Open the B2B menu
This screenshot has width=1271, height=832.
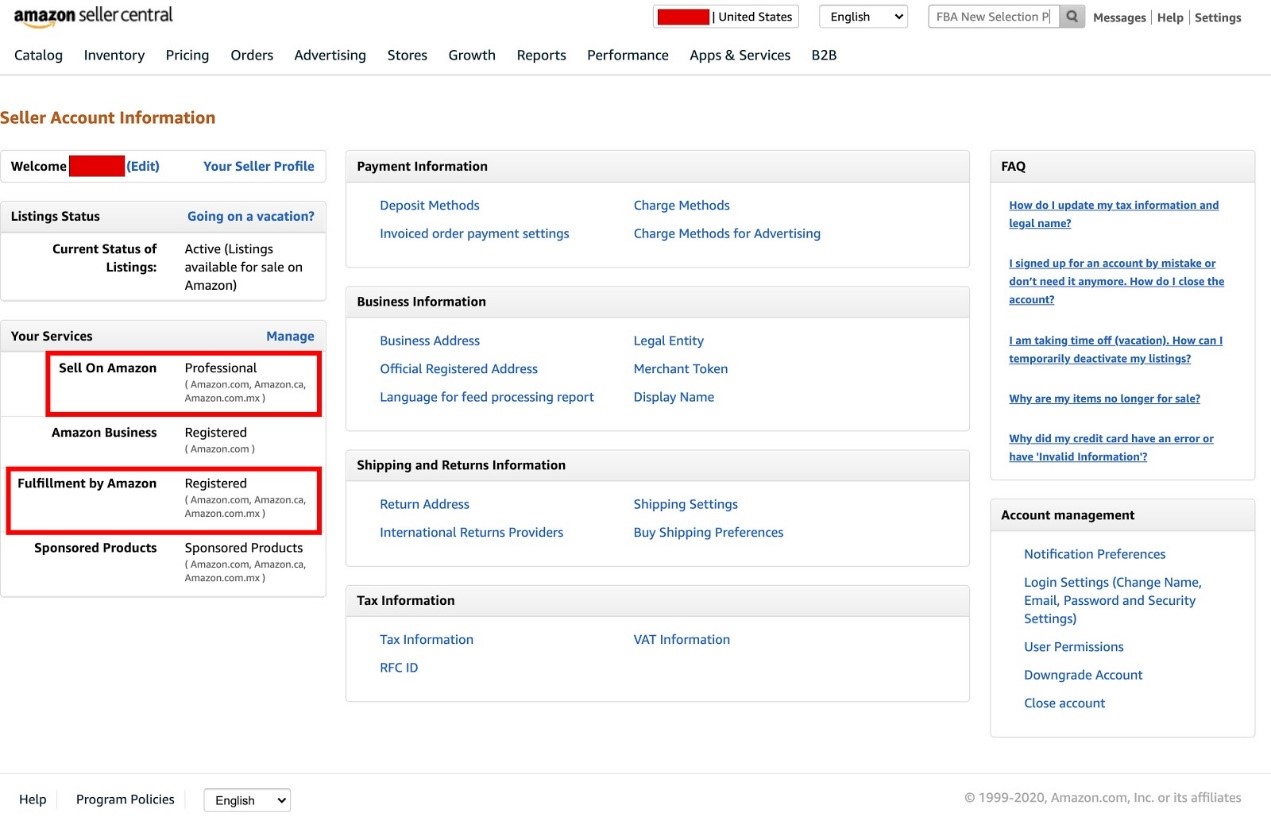[824, 55]
